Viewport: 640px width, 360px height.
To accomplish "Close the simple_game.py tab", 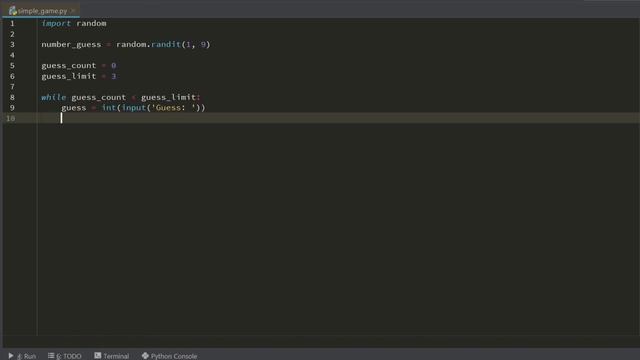I will 73,11.
